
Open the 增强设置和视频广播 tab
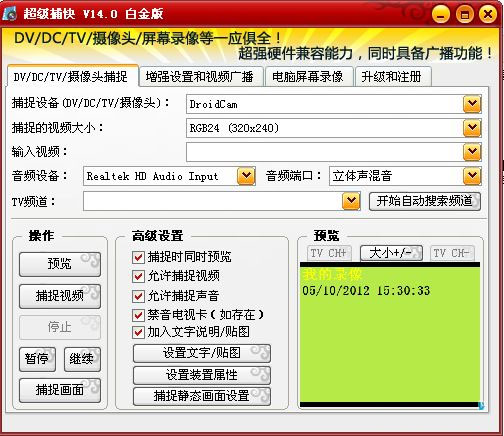click(x=201, y=77)
